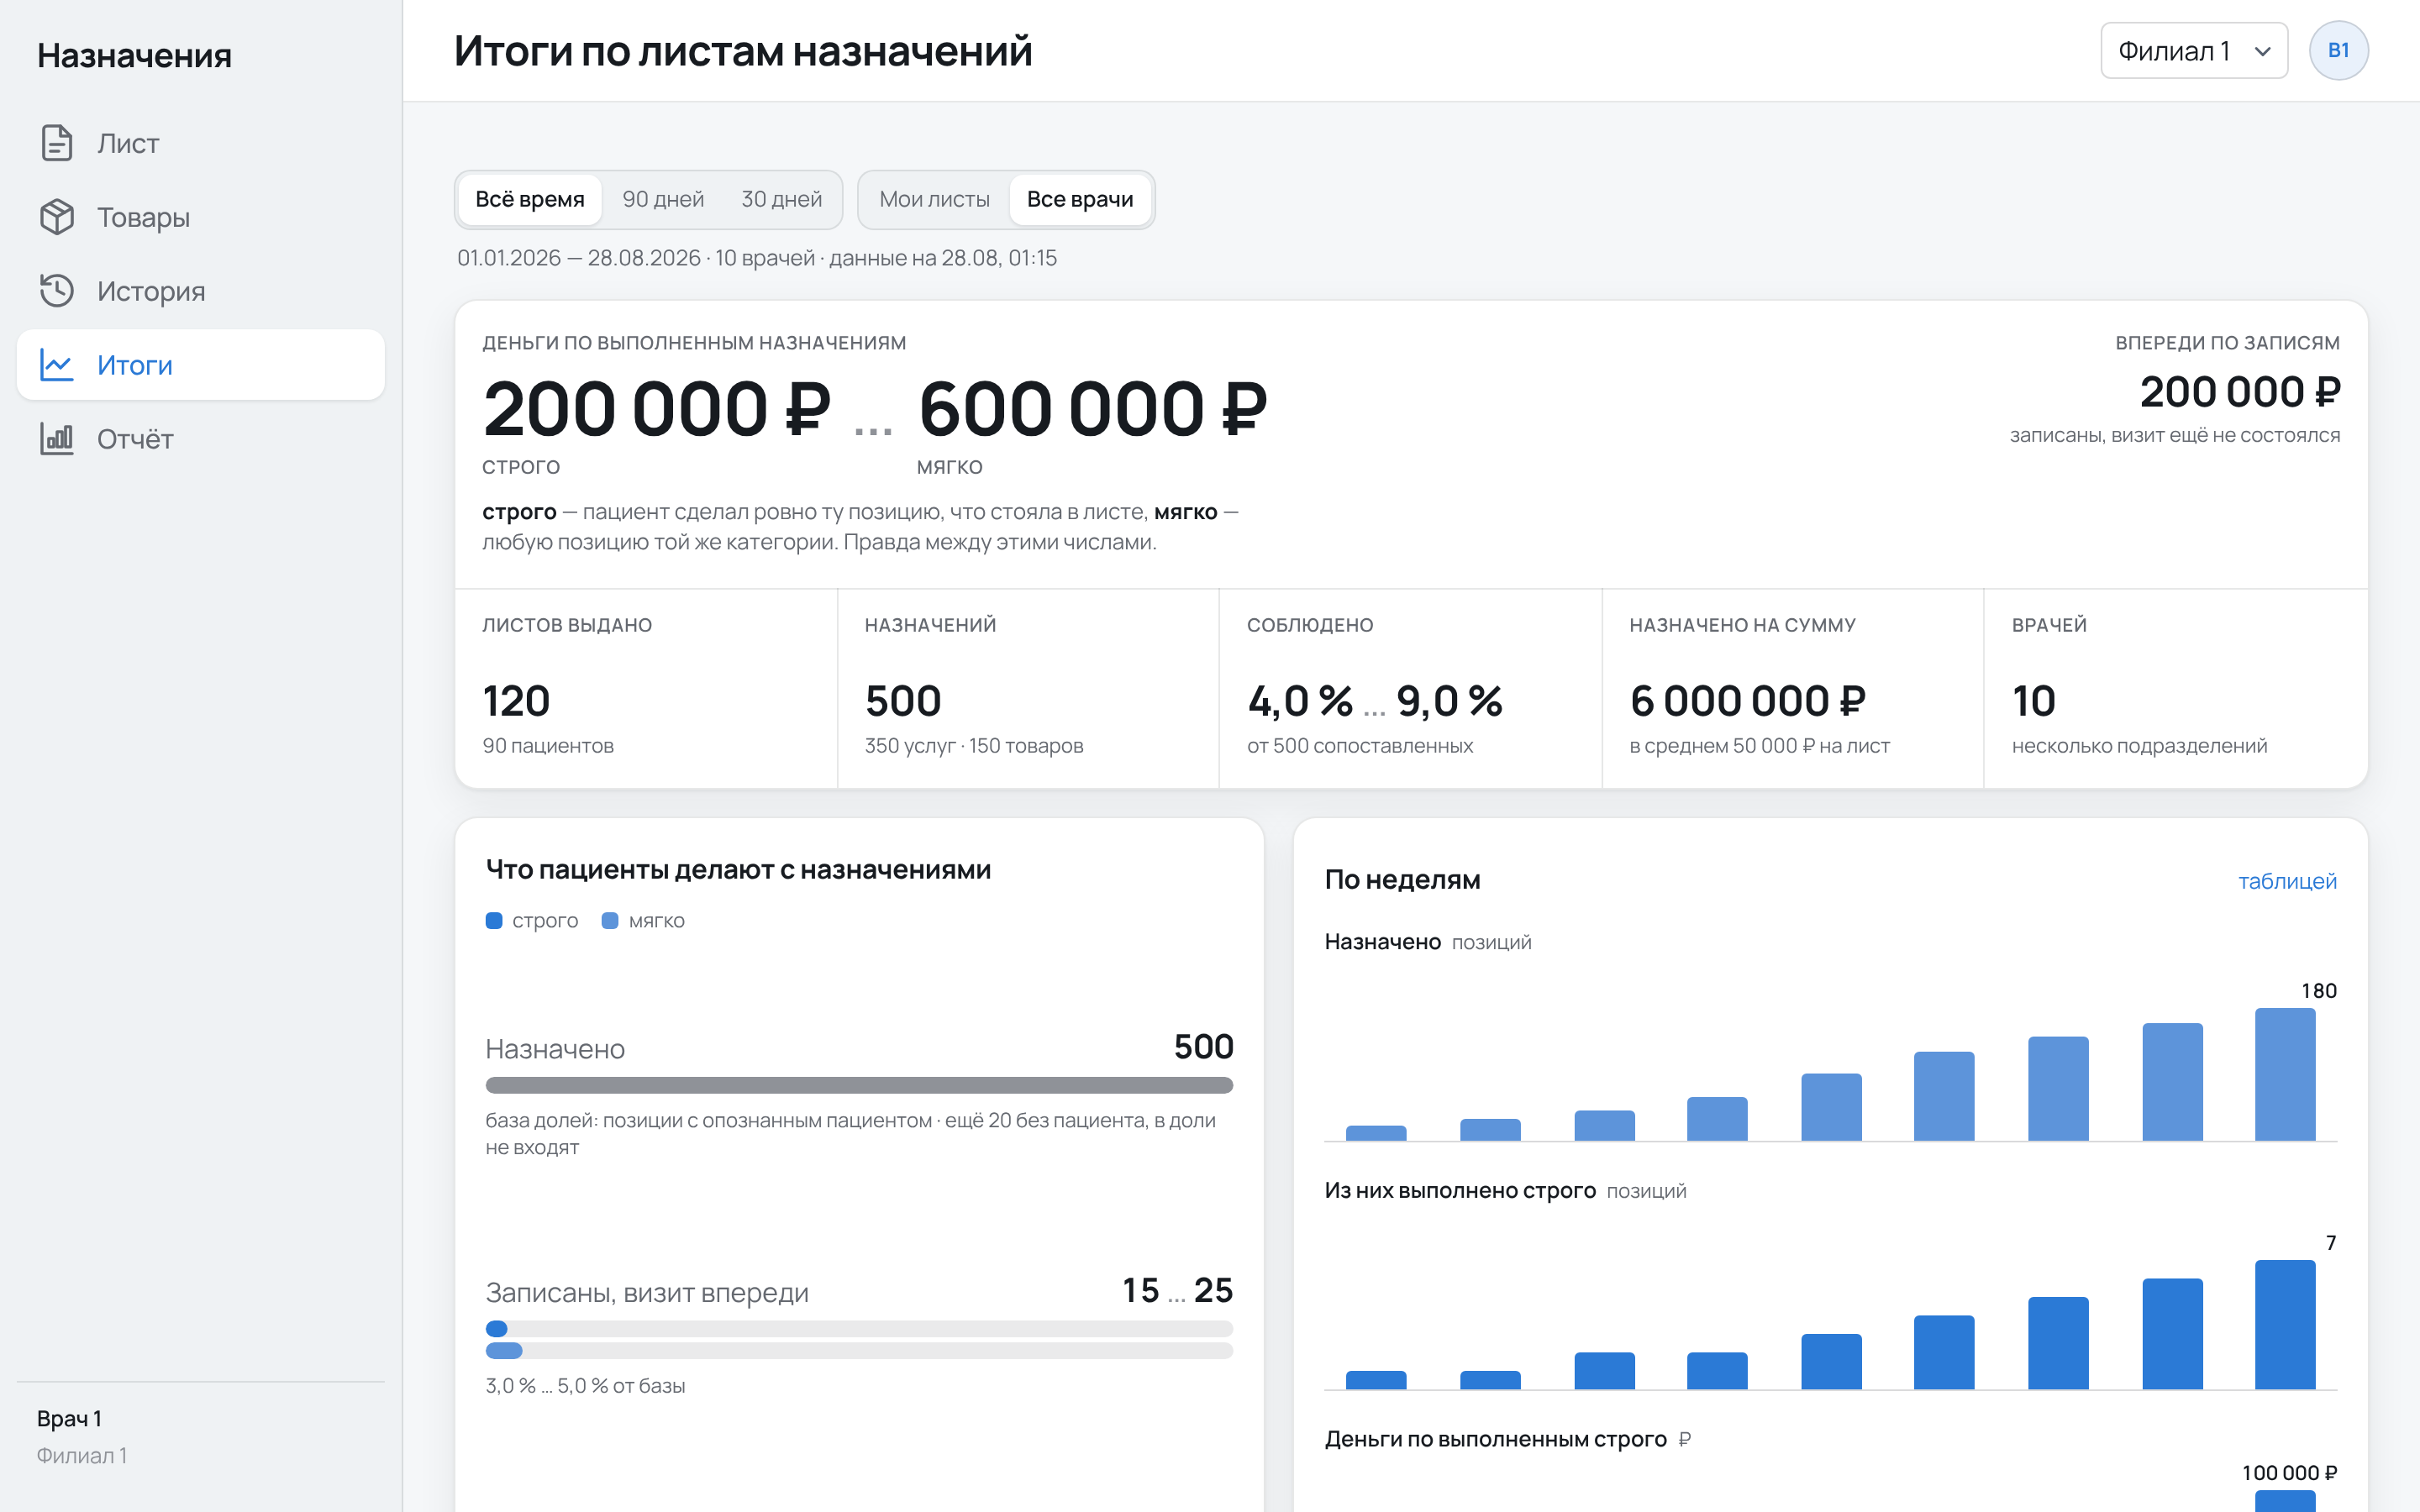Viewport: 2420px width, 1512px height.
Task: Switch period to 90 дней
Action: point(663,199)
